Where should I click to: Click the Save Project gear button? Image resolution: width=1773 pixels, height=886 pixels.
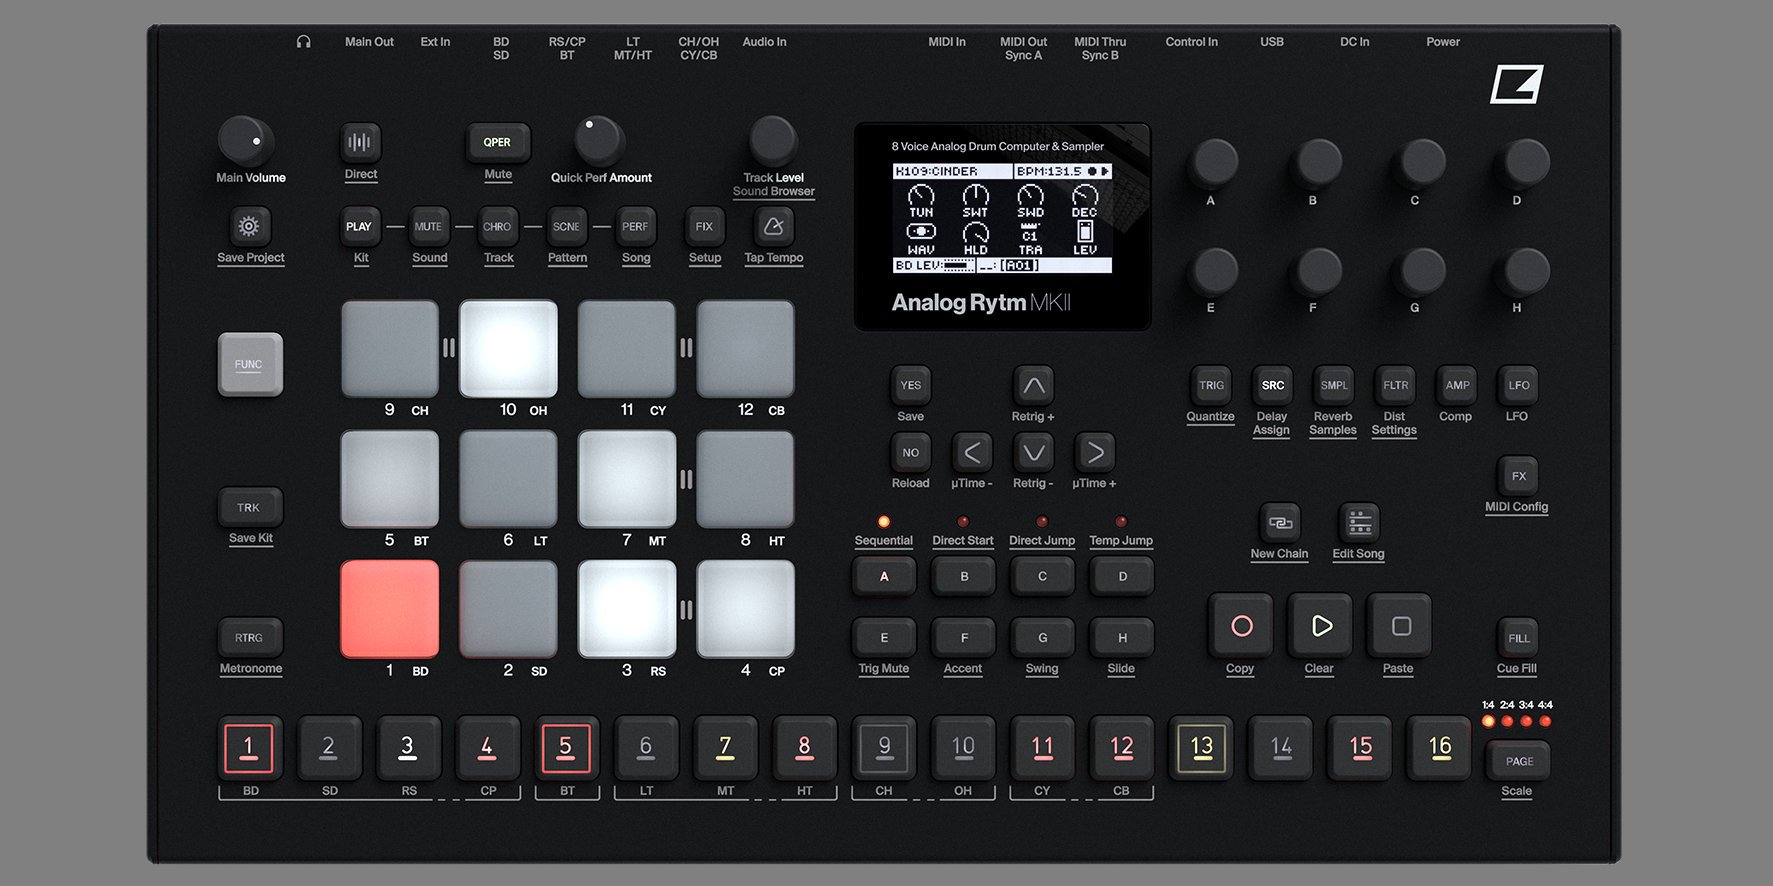[x=249, y=227]
